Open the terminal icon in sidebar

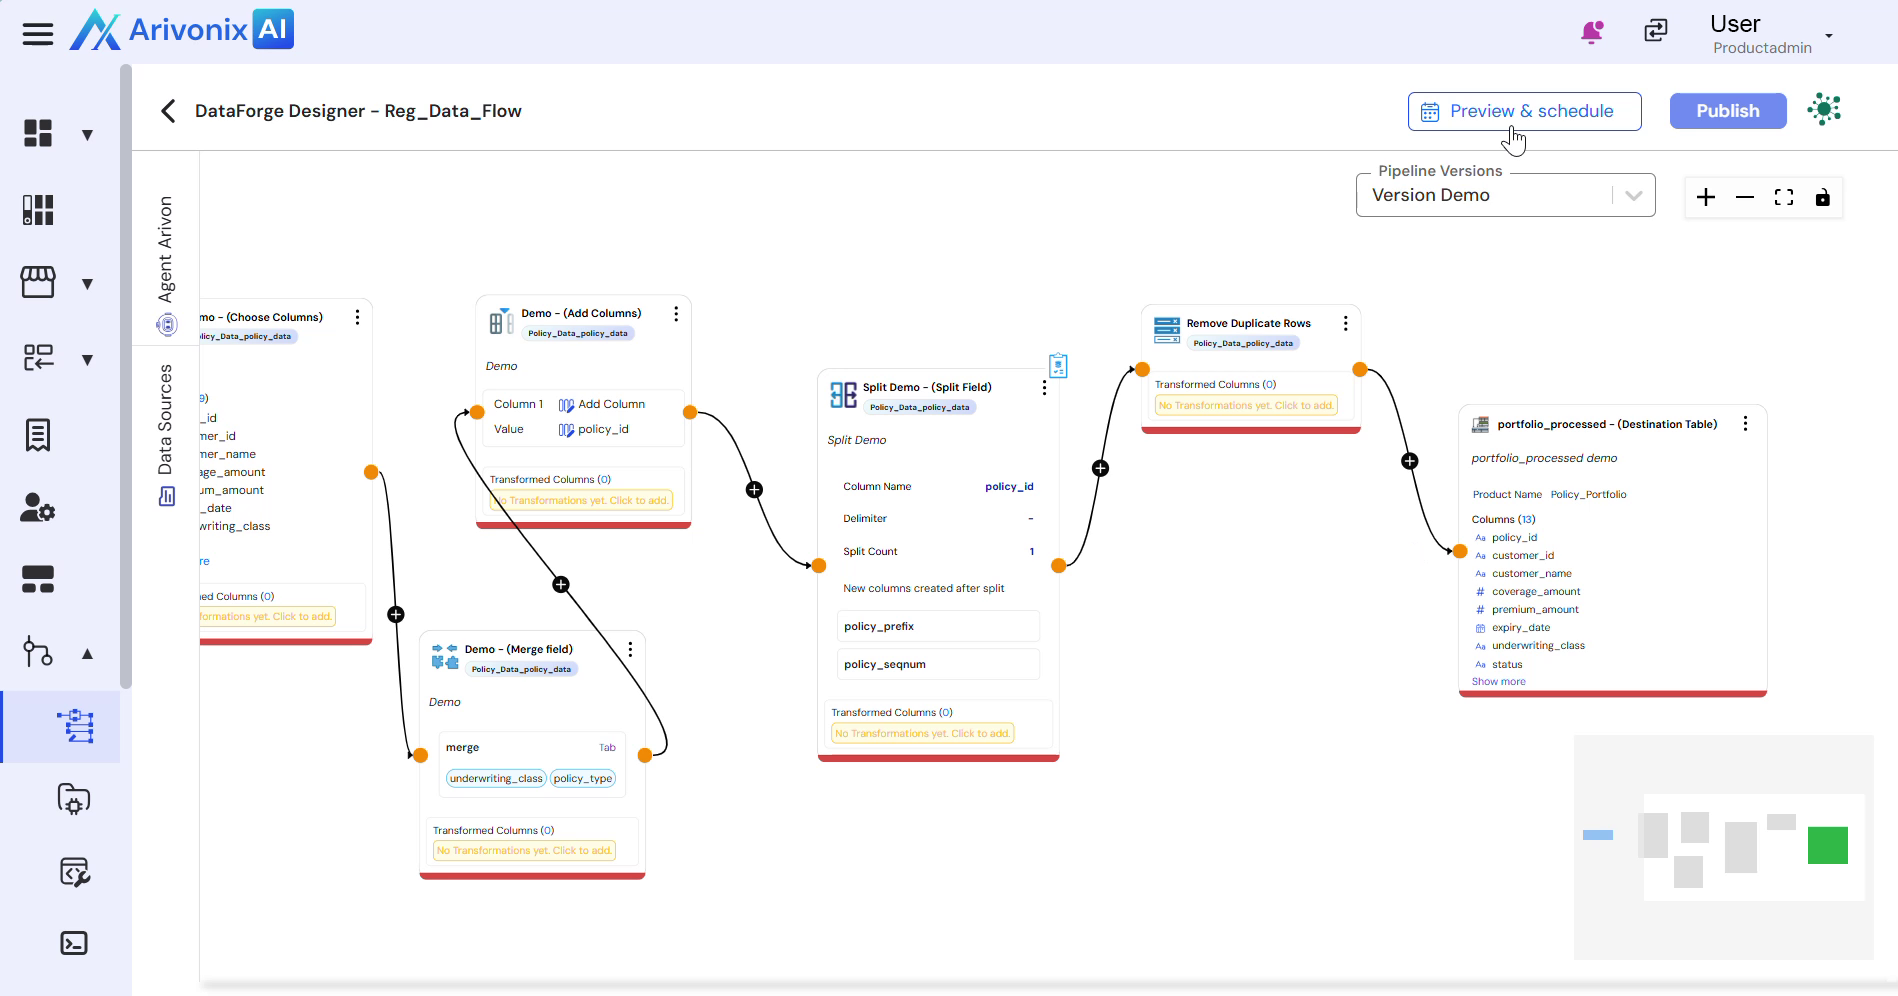(74, 943)
